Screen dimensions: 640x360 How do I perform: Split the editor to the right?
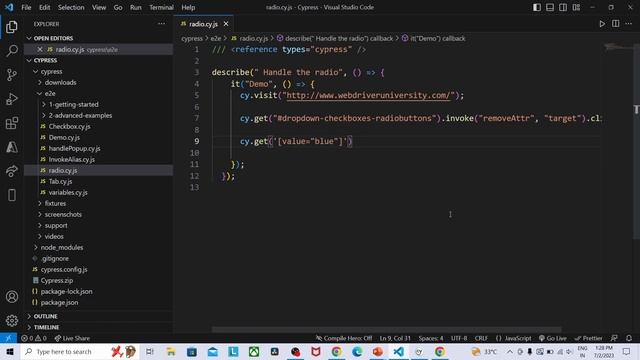tap(616, 24)
